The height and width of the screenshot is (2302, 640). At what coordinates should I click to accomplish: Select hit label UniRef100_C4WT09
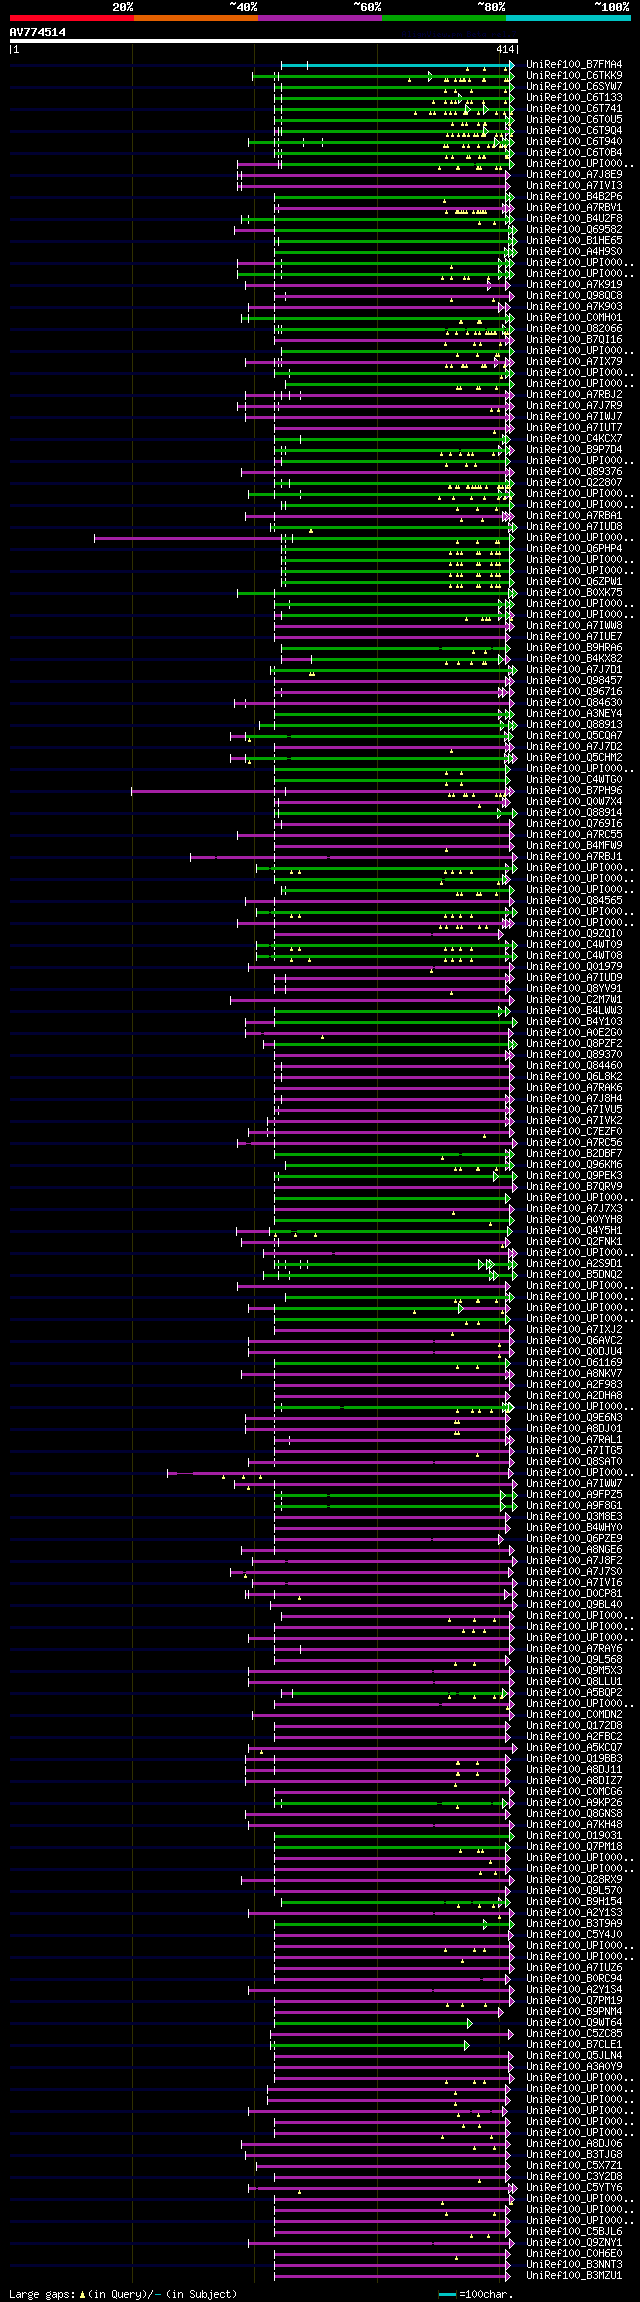coord(574,945)
